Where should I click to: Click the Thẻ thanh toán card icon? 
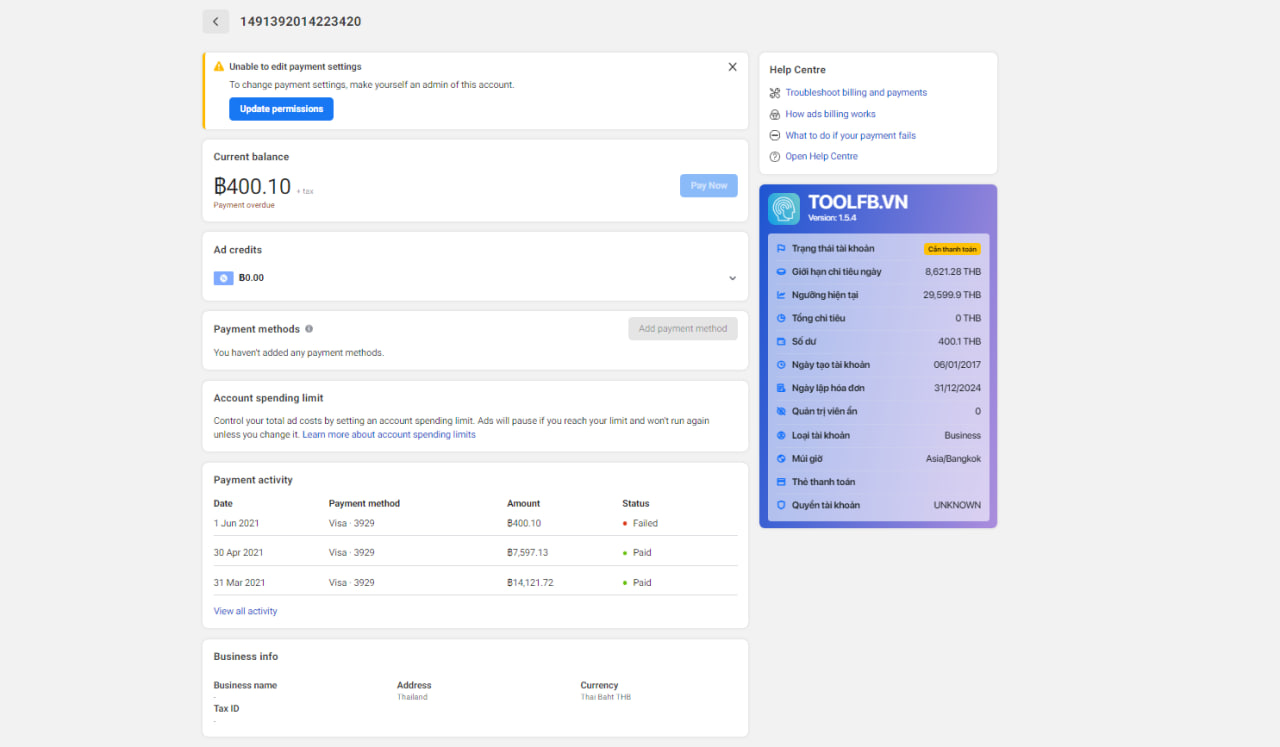(x=781, y=482)
